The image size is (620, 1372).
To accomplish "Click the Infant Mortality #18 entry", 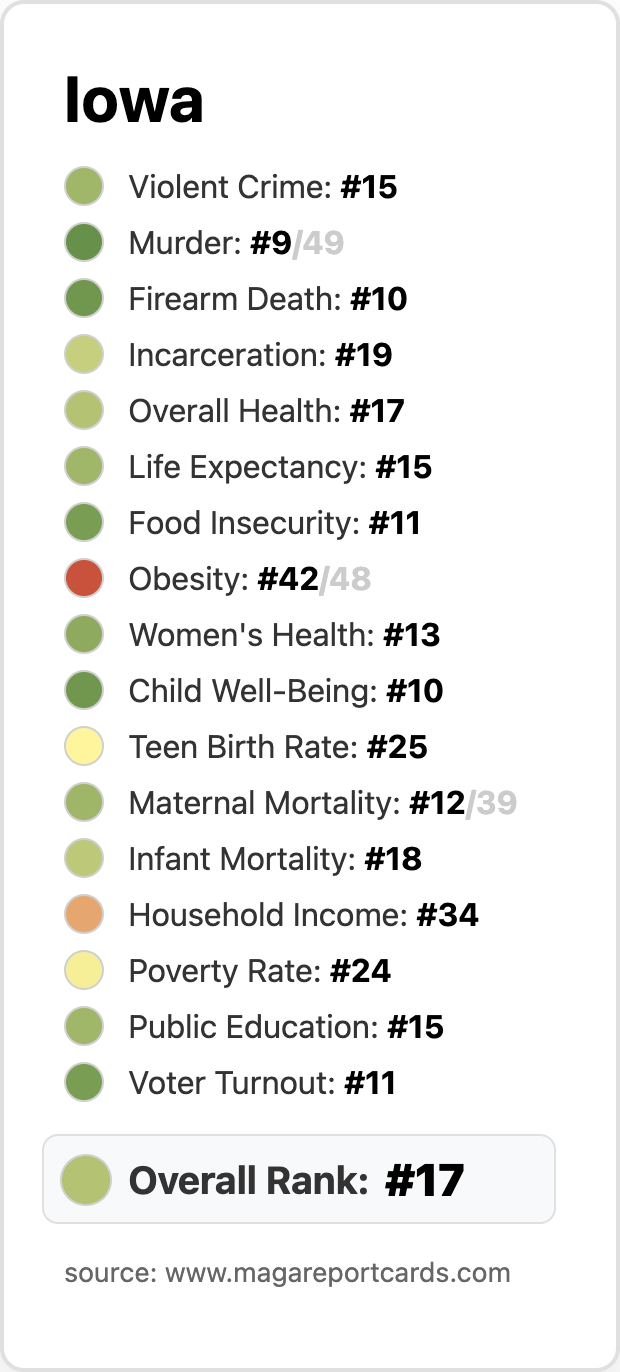I will tap(243, 859).
